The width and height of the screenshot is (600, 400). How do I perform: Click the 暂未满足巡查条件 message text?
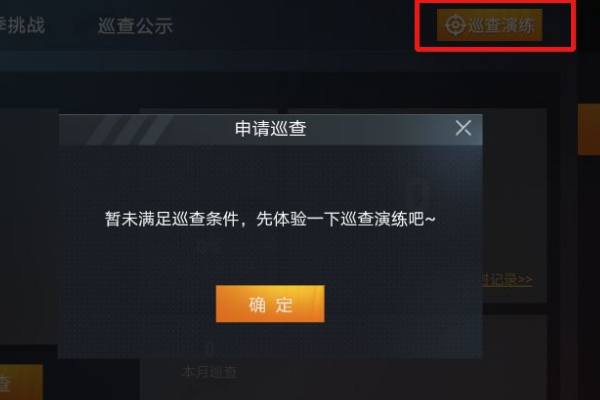[172, 219]
